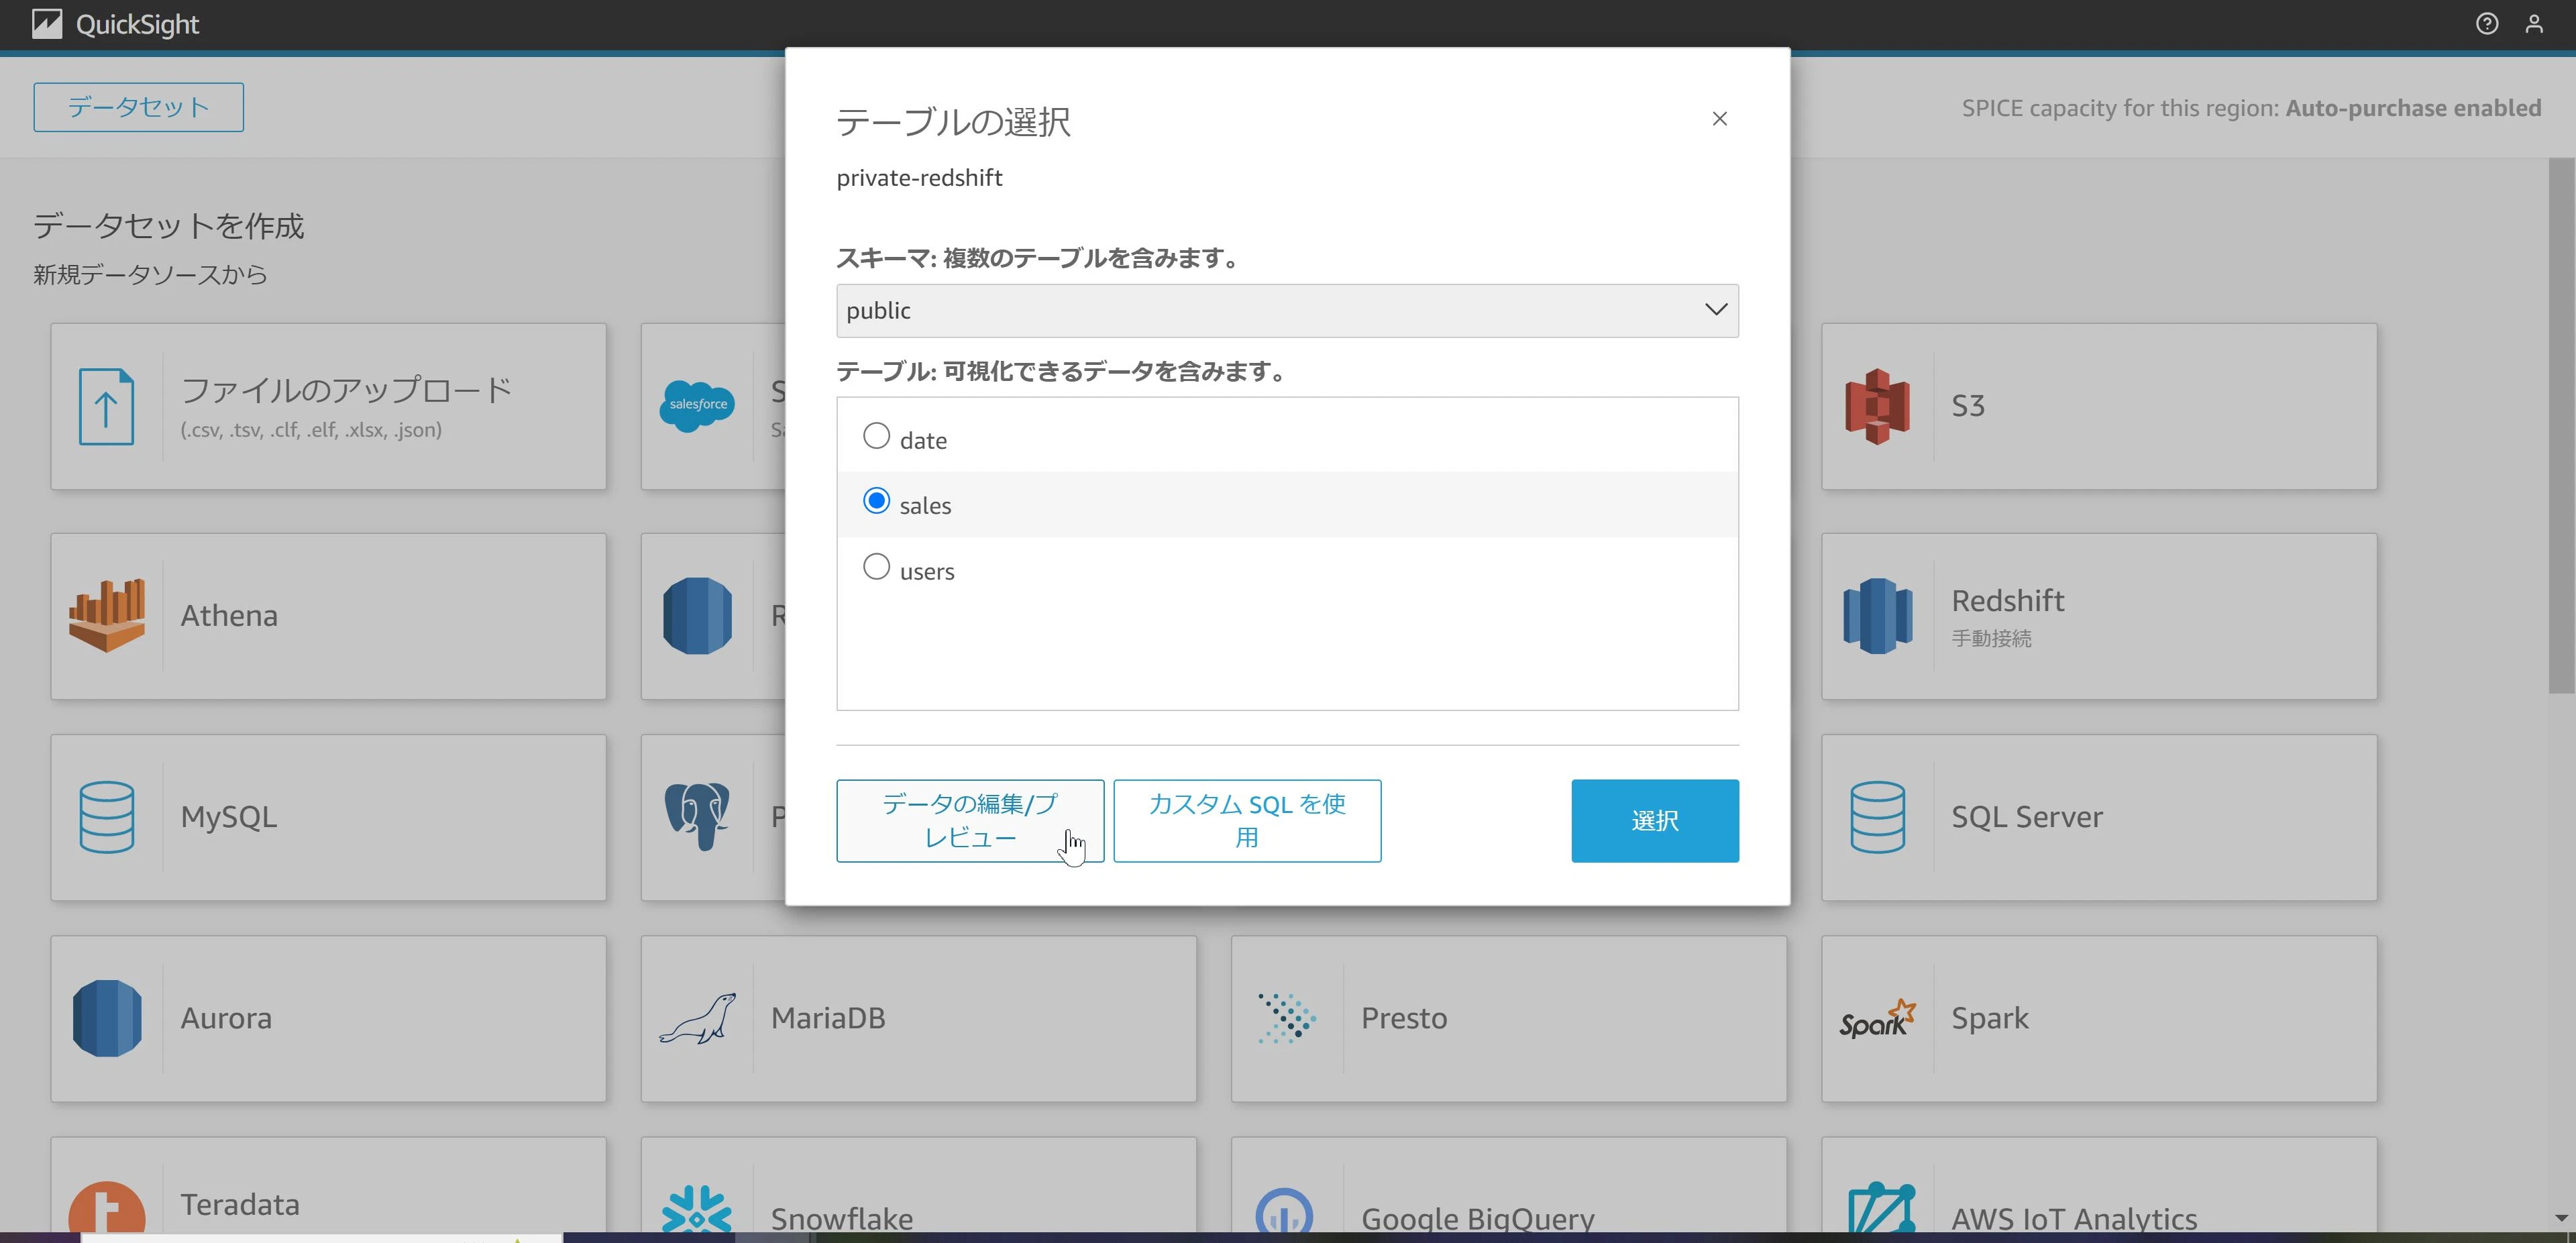Click the blue 選択 button
This screenshot has width=2576, height=1243.
1654,820
